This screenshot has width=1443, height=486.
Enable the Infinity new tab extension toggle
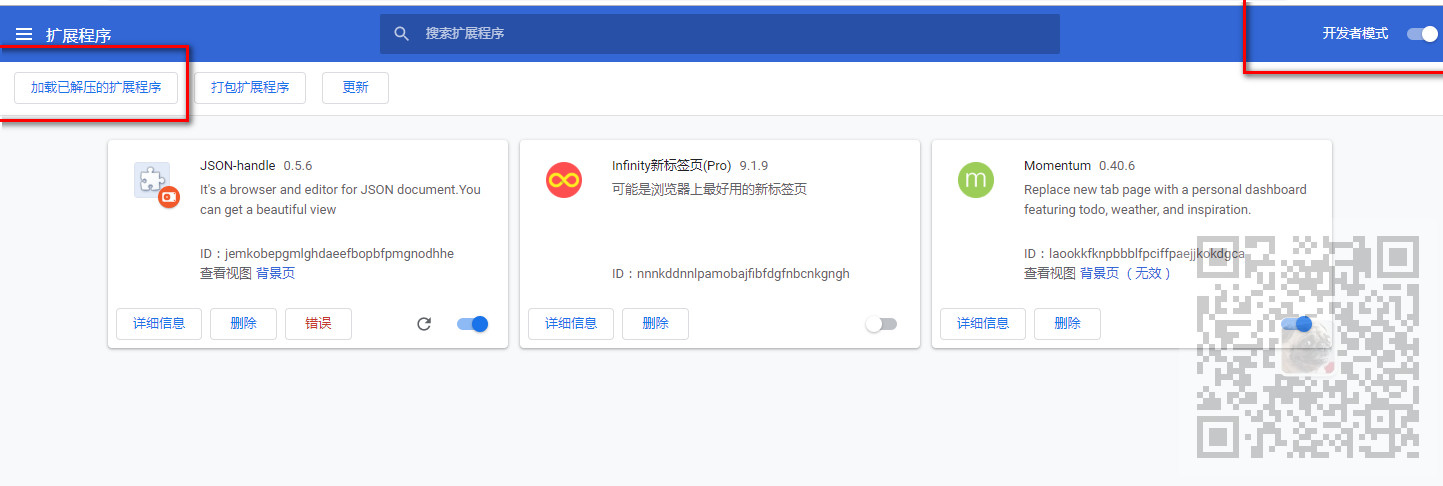(881, 324)
